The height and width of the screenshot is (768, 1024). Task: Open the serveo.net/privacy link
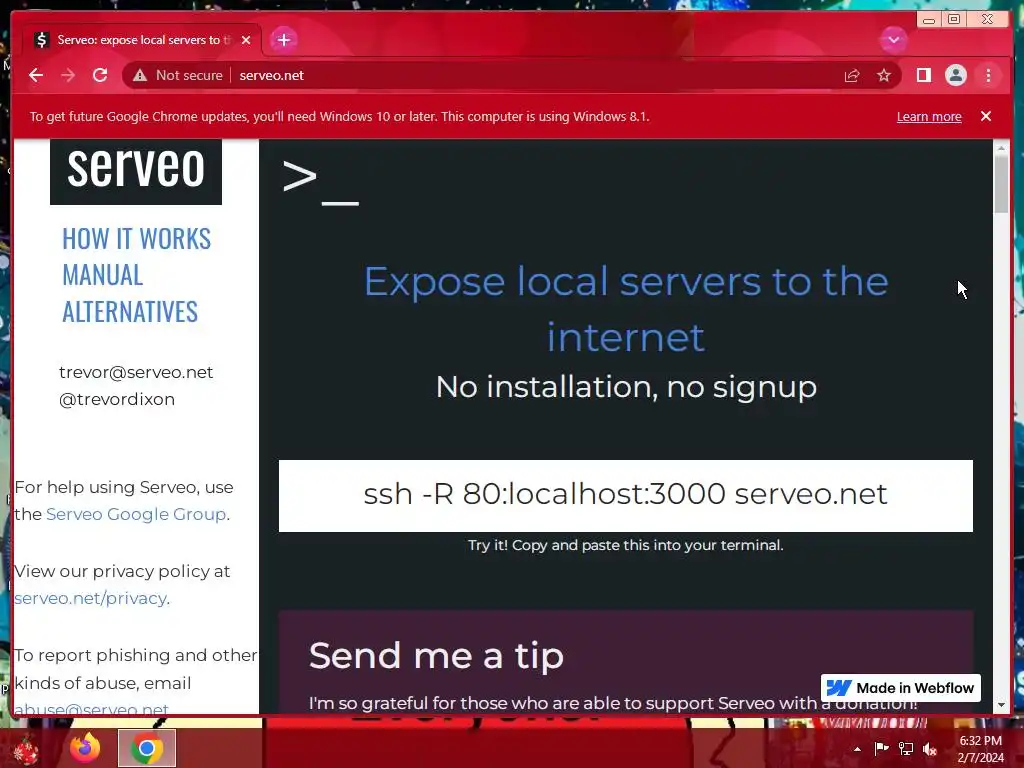[x=90, y=598]
